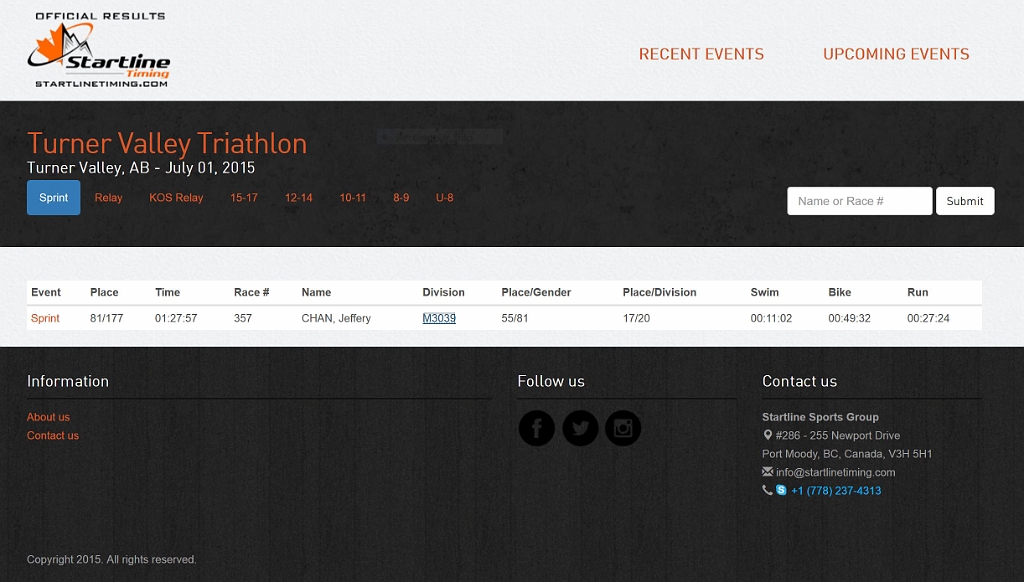Click the Startline Timing logo
This screenshot has height=582, width=1024.
pyautogui.click(x=99, y=52)
